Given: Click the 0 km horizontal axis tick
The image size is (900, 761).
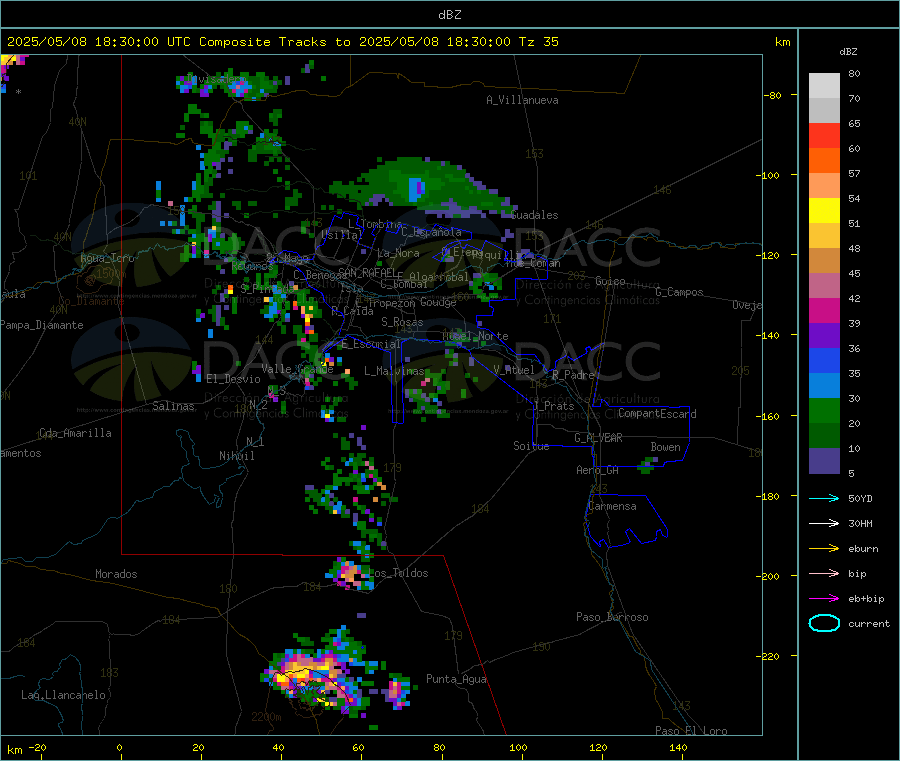Looking at the screenshot, I should tap(119, 747).
